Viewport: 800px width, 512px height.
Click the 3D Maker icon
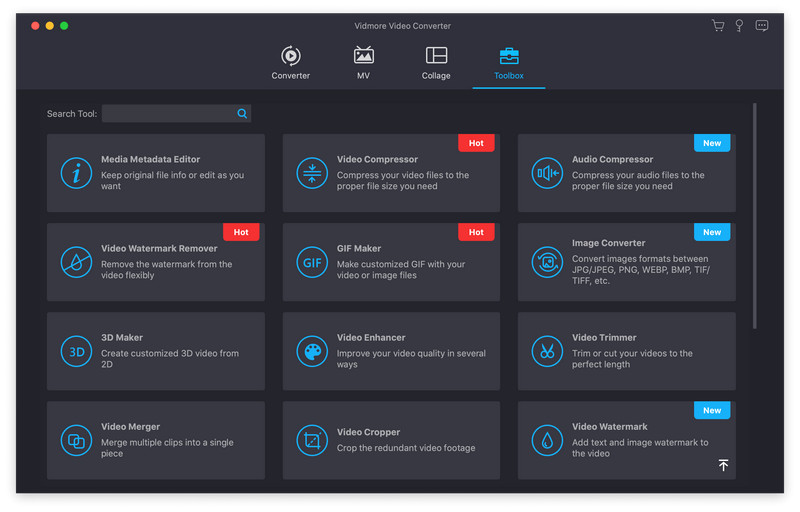(76, 351)
